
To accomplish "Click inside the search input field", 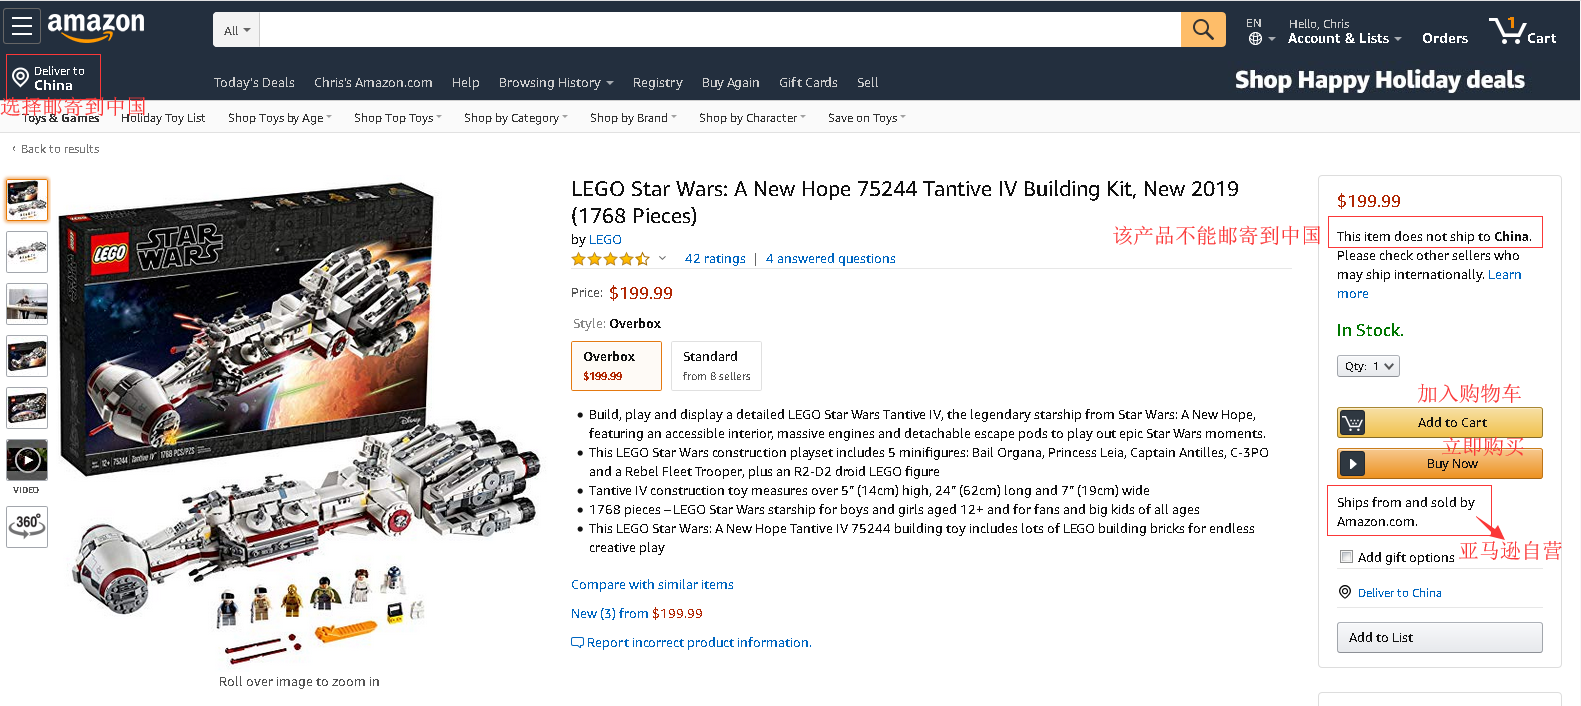I will pyautogui.click(x=720, y=30).
